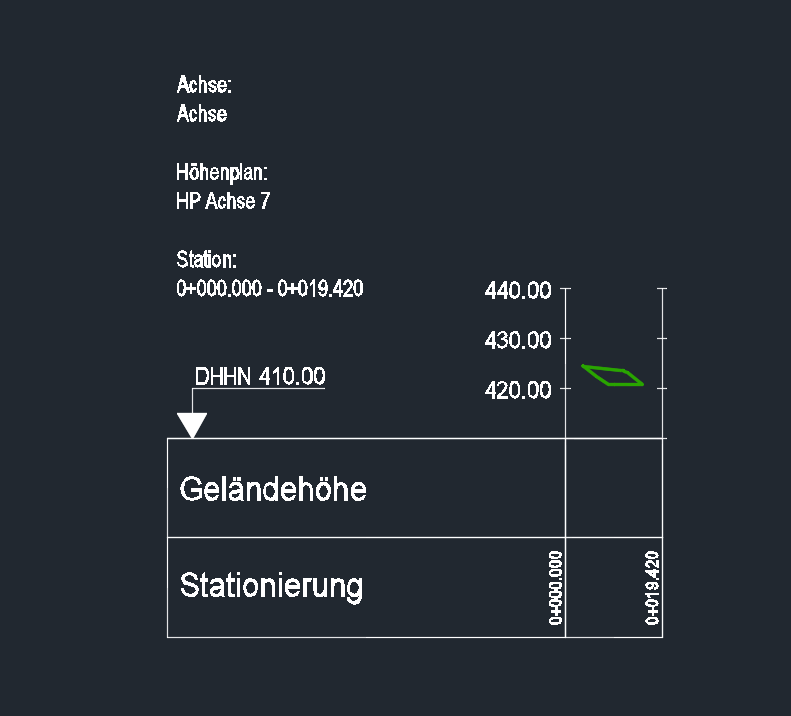
Task: Select the HP Achse 7 title text
Action: (223, 201)
